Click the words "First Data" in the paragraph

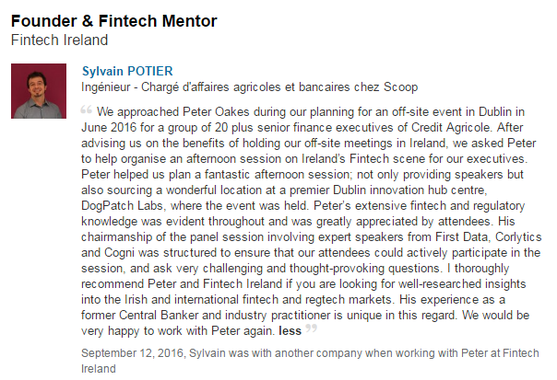click(x=463, y=237)
